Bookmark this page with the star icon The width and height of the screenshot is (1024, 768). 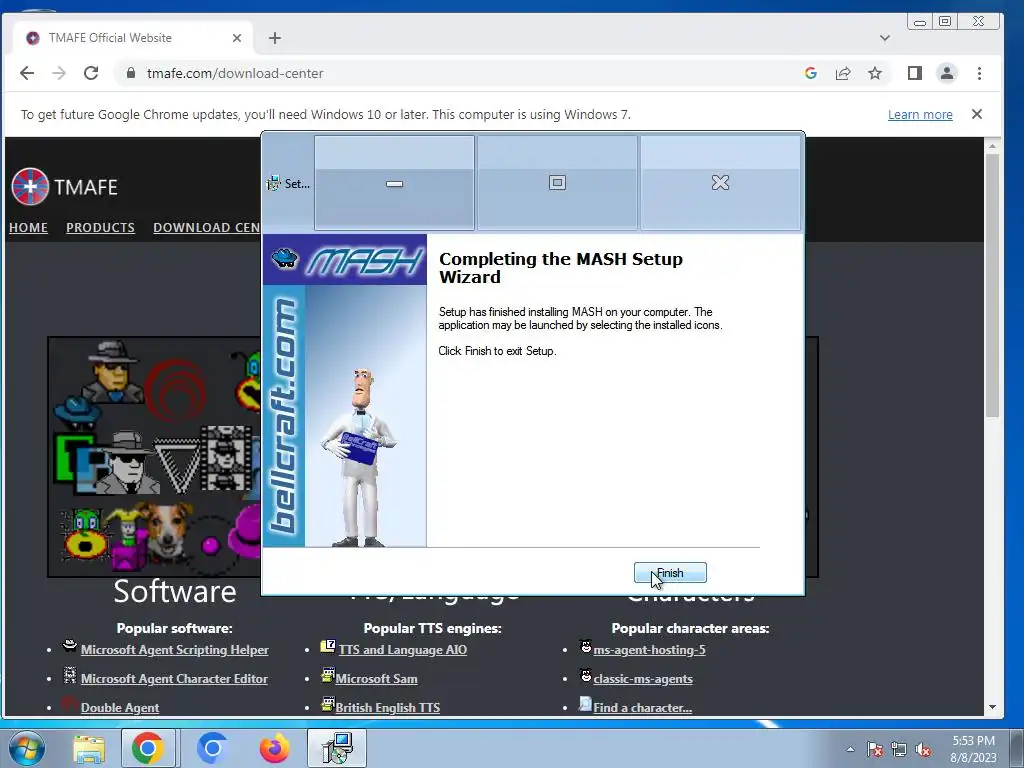875,73
